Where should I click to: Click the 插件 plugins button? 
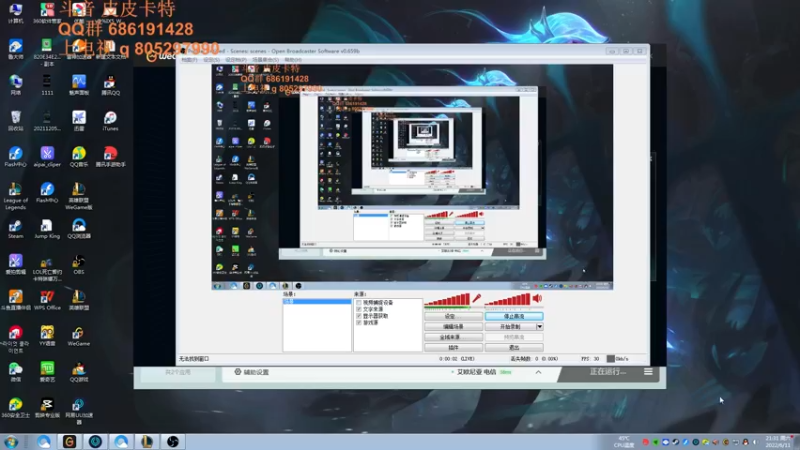click(x=453, y=347)
